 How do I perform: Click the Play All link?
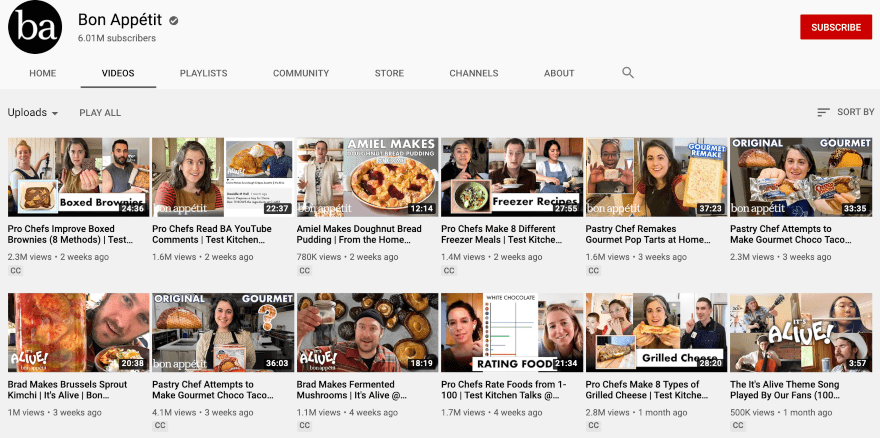pos(100,113)
